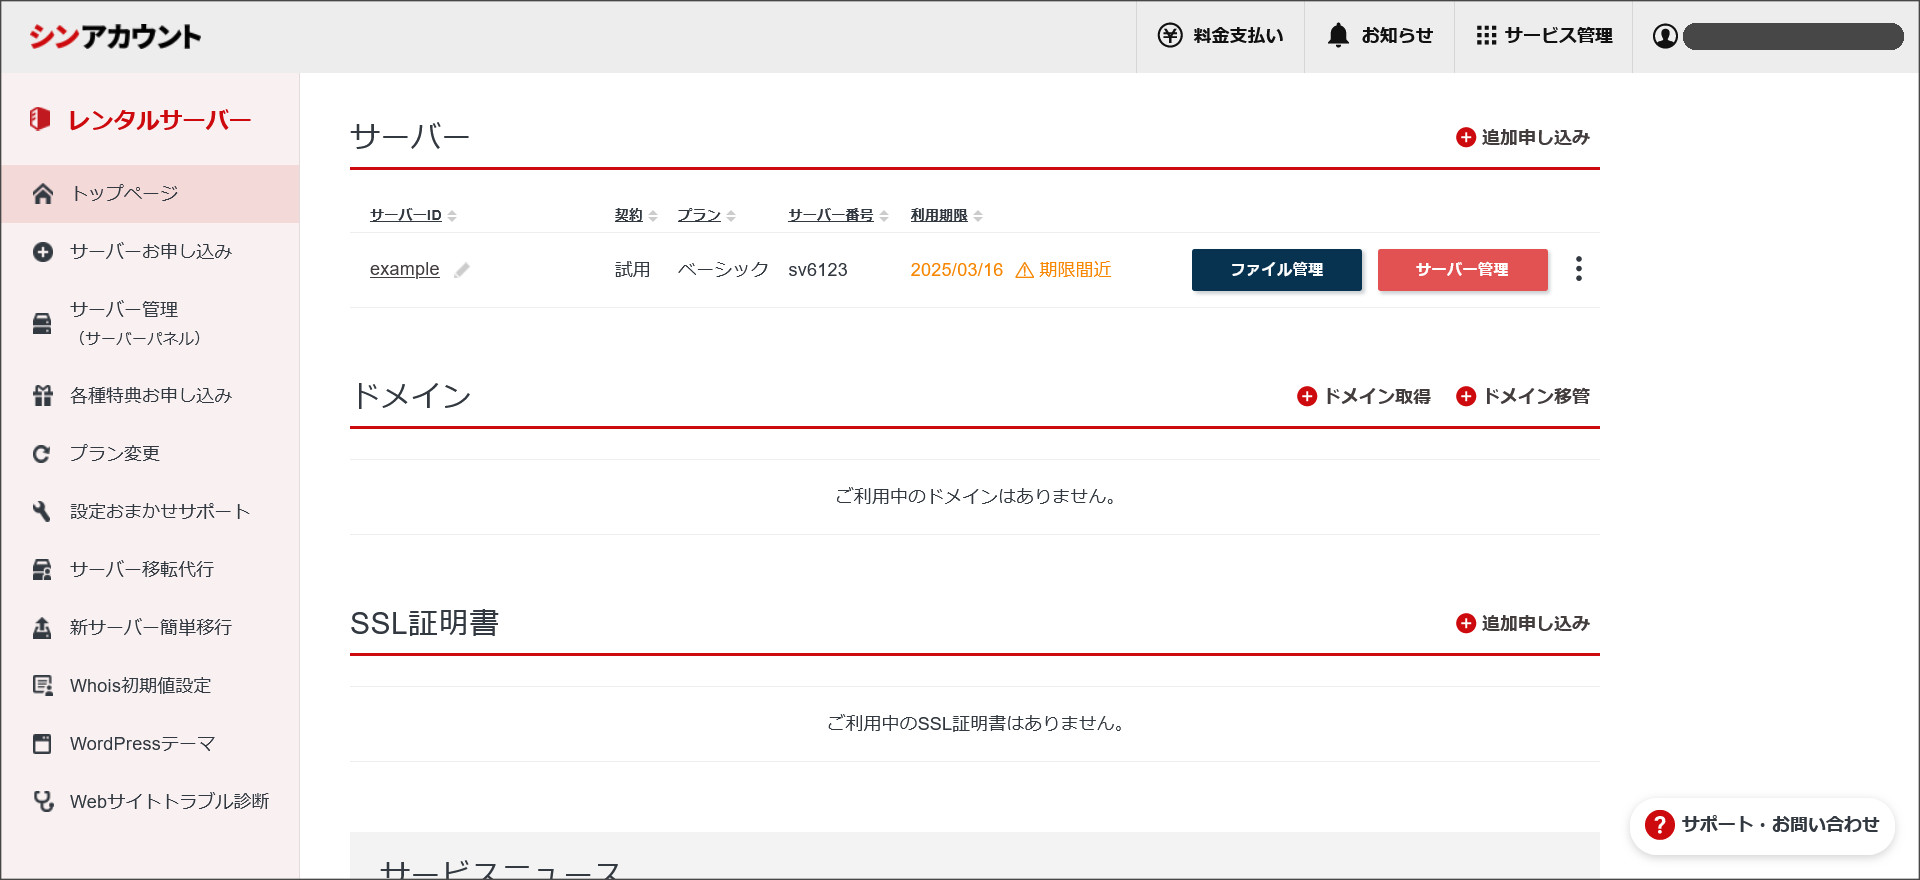The image size is (1920, 880).
Task: Select 設定おまかせサポート in sidebar
Action: pyautogui.click(x=150, y=512)
